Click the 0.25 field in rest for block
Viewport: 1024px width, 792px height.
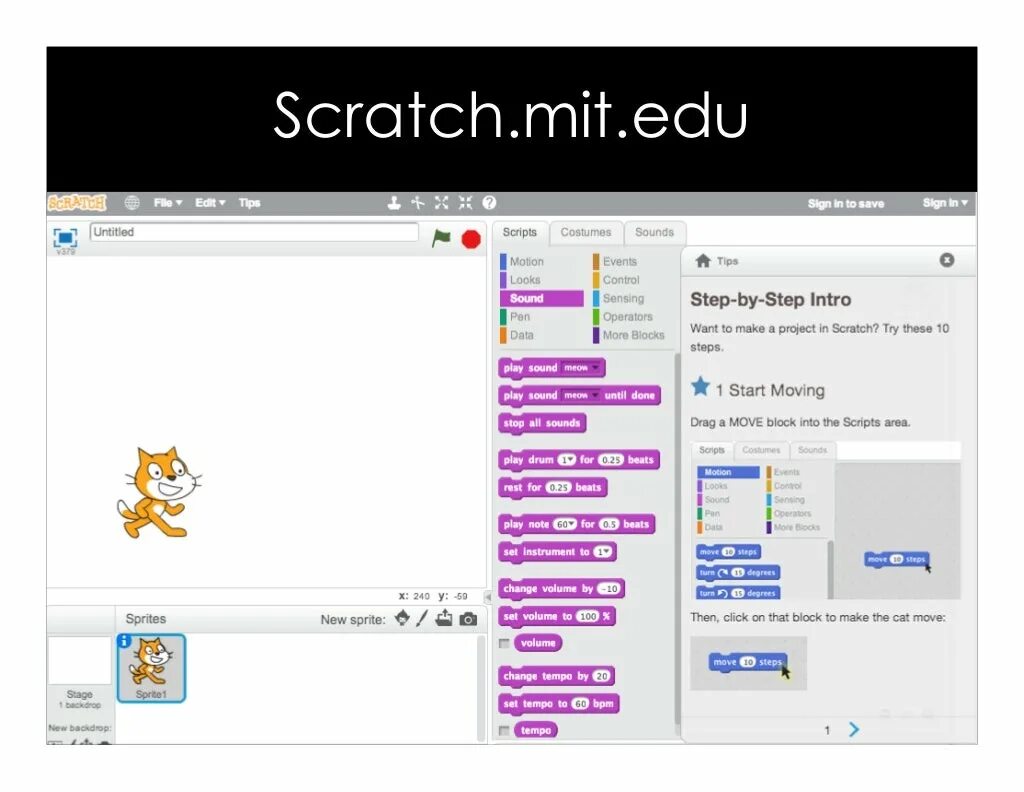click(558, 488)
